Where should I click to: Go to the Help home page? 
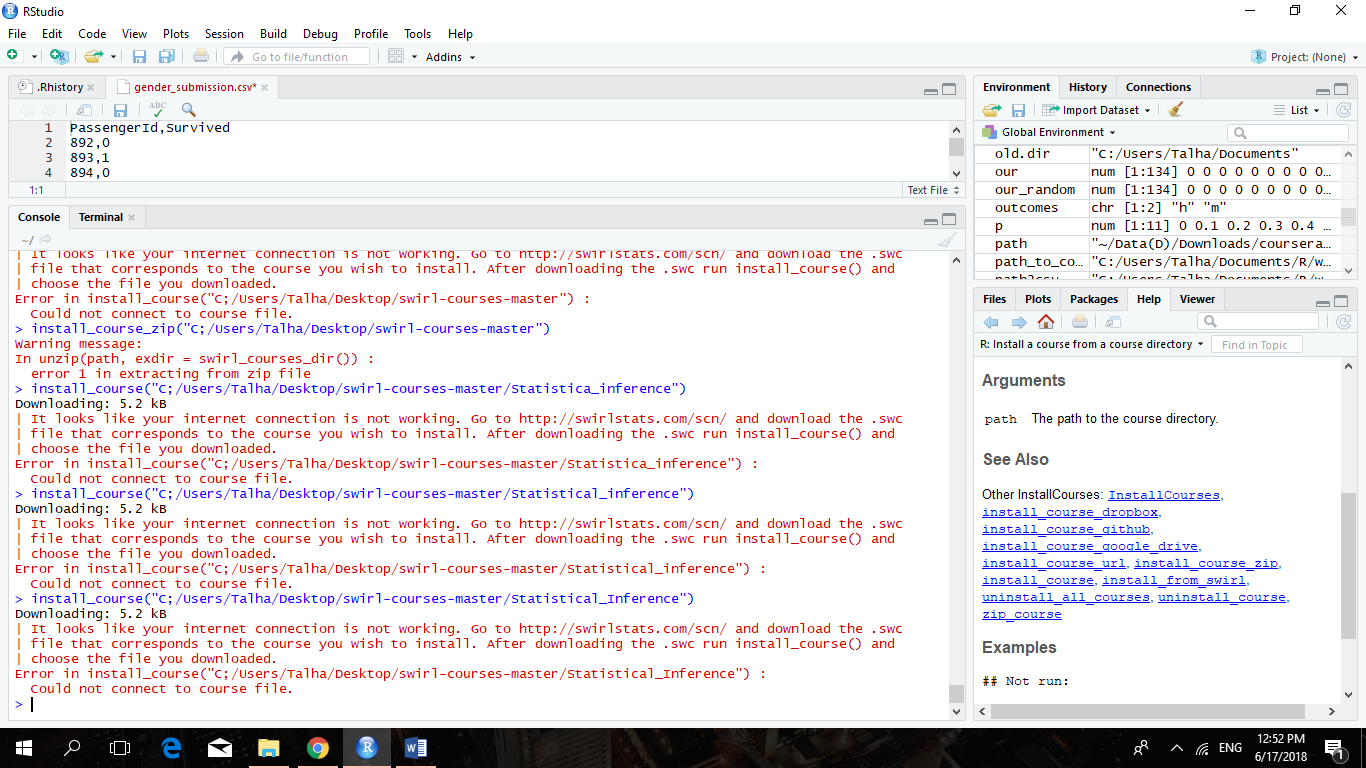tap(1046, 323)
